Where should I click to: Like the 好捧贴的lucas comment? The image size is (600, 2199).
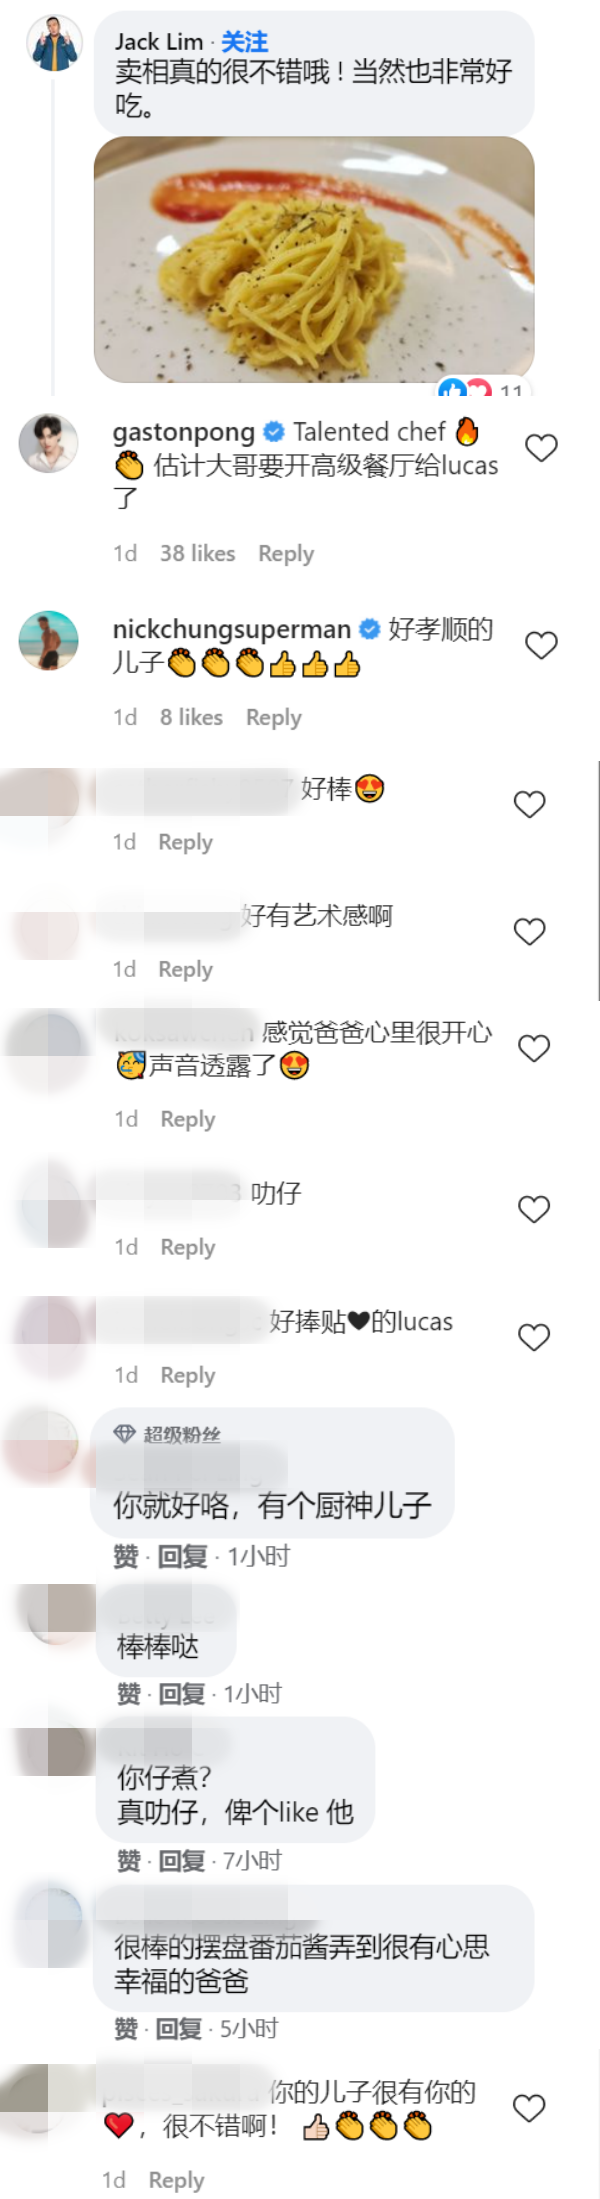coord(534,1337)
